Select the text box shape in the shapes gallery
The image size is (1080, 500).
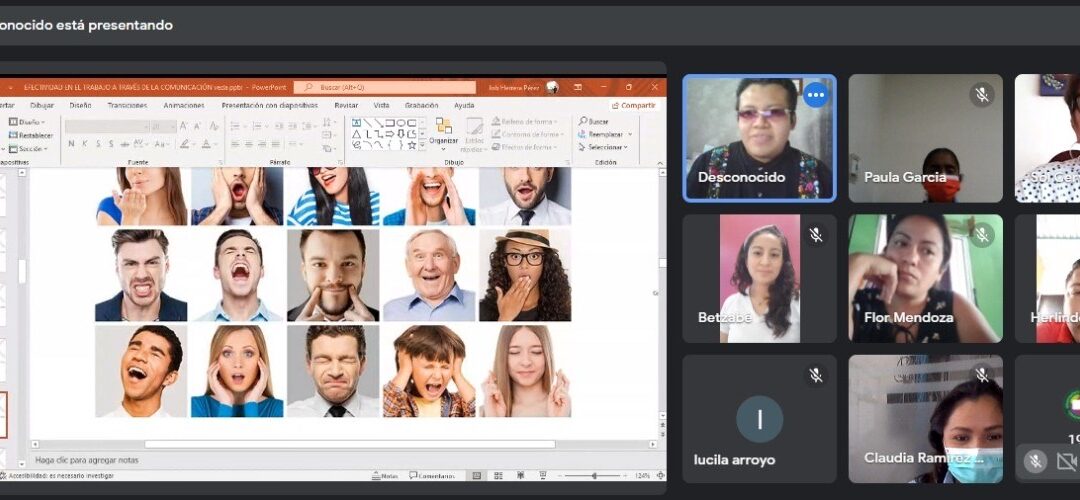(x=356, y=123)
